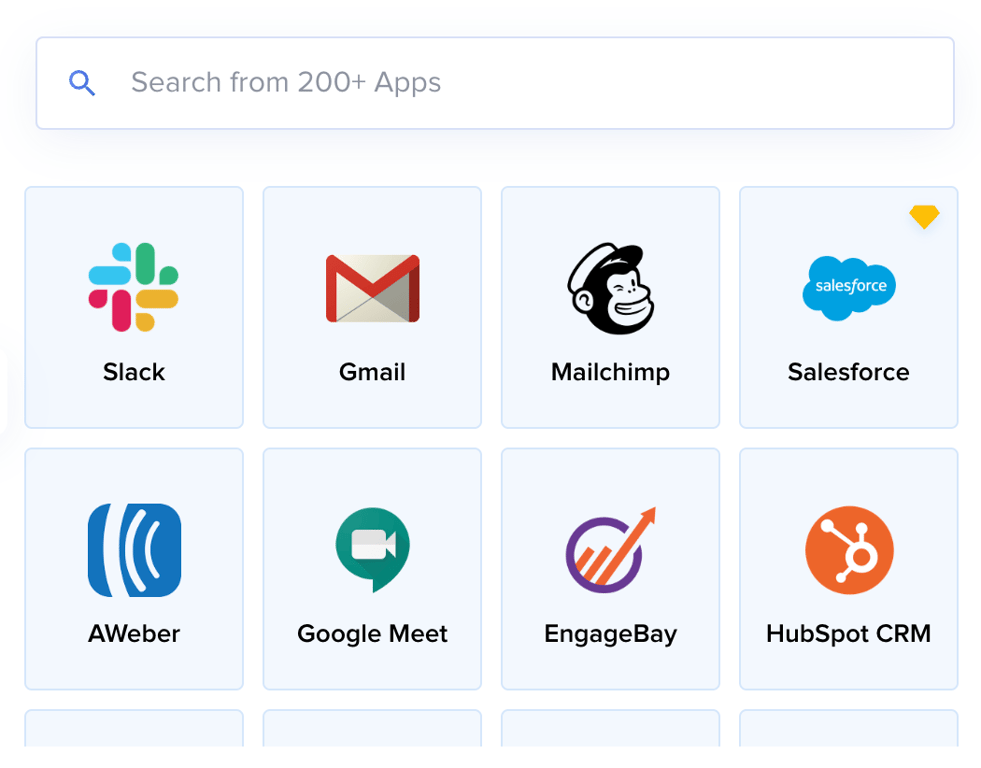Pick the Mailchimp monkey logo

(610, 288)
